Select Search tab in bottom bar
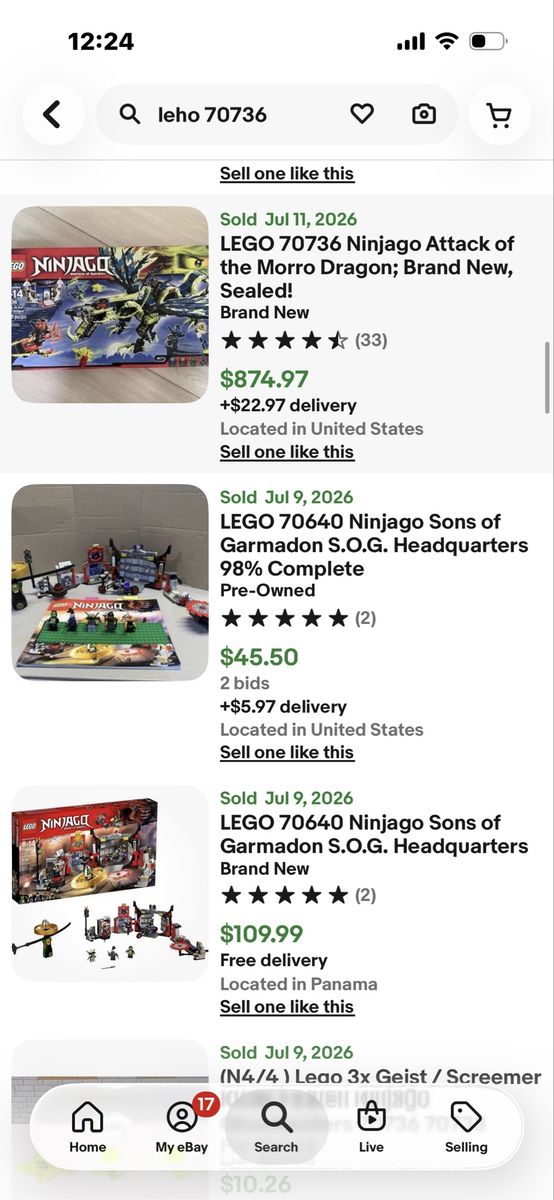Screen dimensions: 554x1200 point(276,1127)
